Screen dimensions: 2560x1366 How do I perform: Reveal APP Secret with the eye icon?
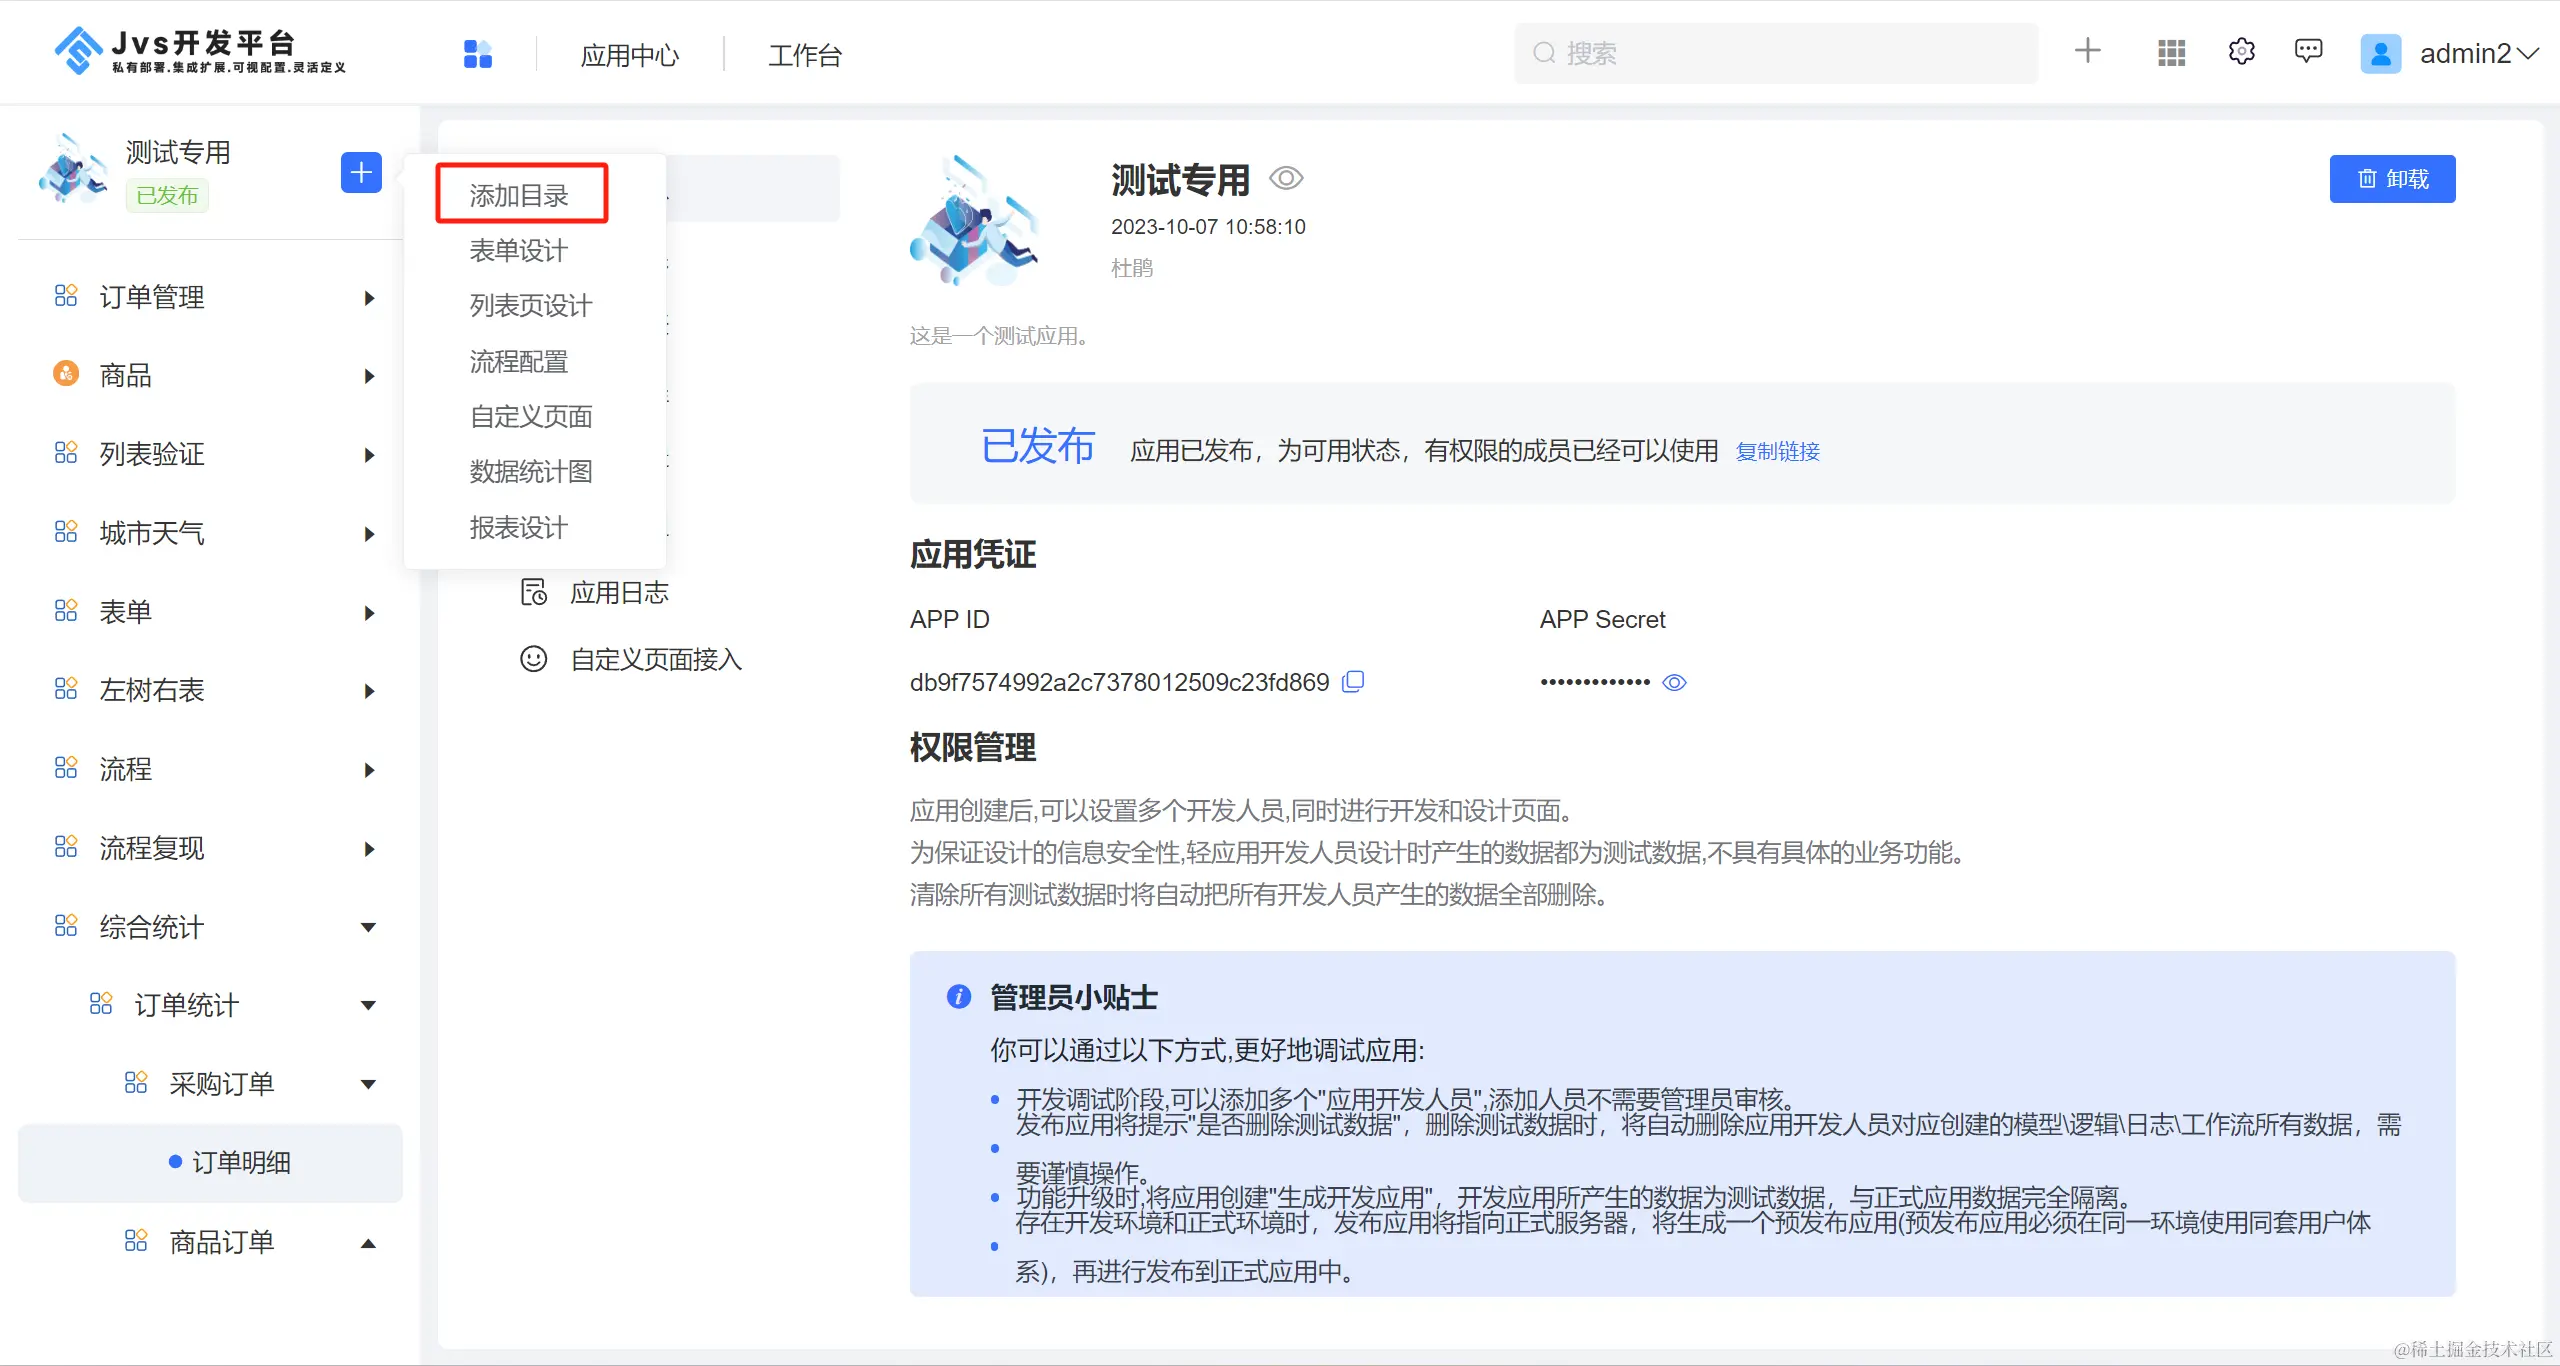point(1674,683)
